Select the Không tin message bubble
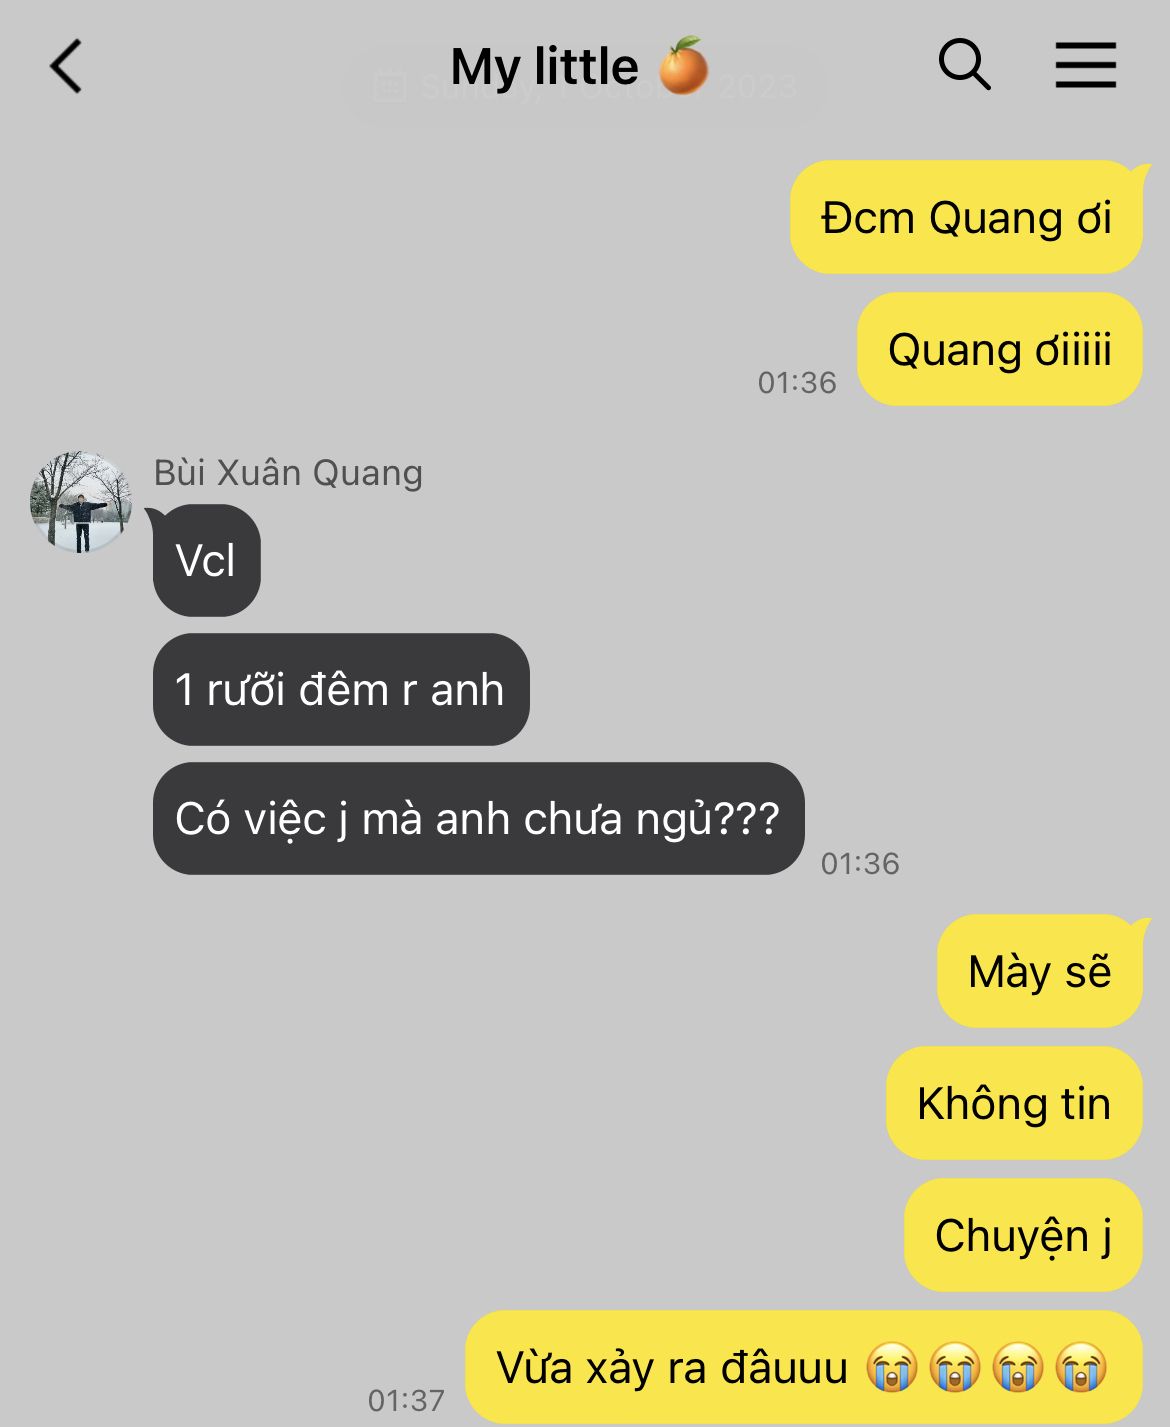Screen dimensions: 1170x1427 pyautogui.click(x=1014, y=1103)
